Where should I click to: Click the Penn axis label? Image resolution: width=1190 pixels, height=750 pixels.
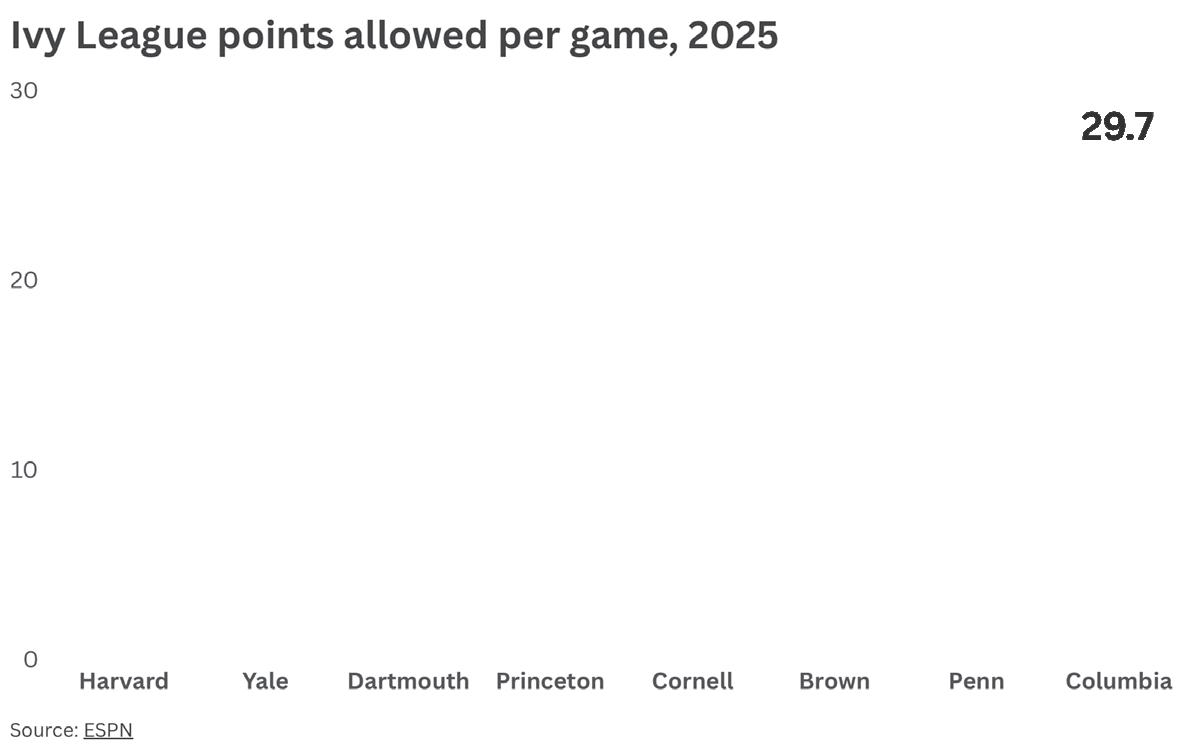(x=977, y=681)
